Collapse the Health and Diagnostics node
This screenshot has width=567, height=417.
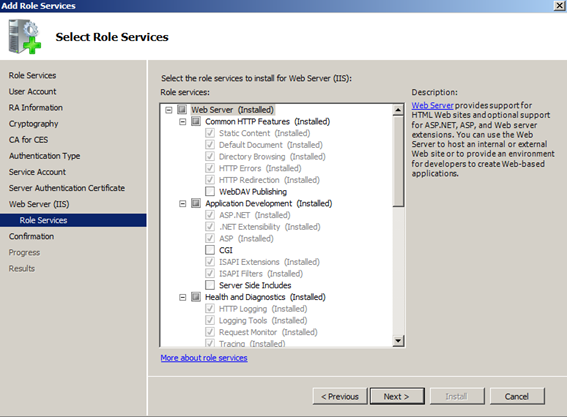(x=183, y=297)
